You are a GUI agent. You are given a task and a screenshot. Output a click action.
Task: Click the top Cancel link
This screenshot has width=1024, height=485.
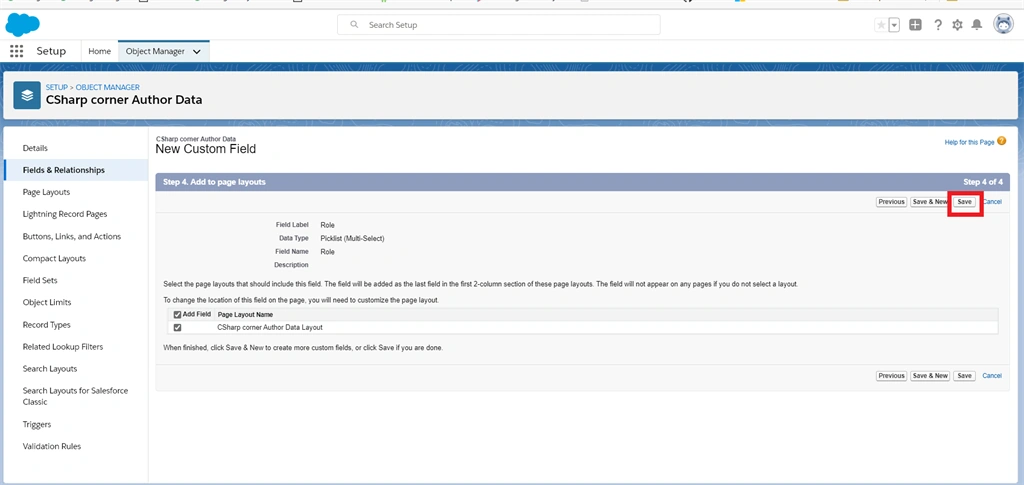992,202
